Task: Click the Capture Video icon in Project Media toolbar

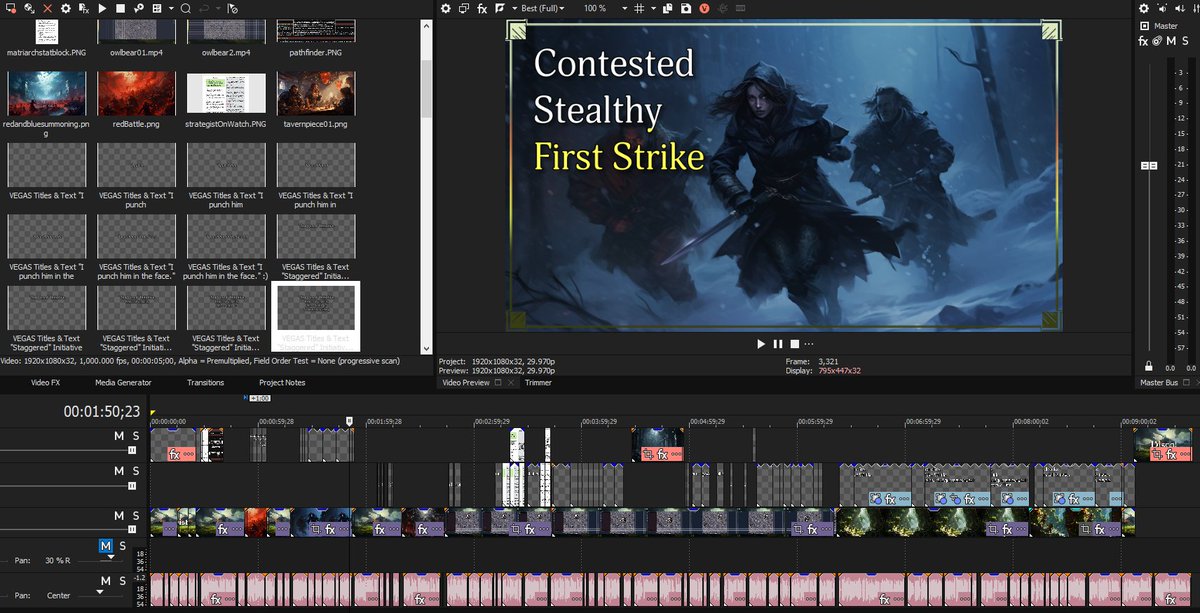Action: click(29, 8)
